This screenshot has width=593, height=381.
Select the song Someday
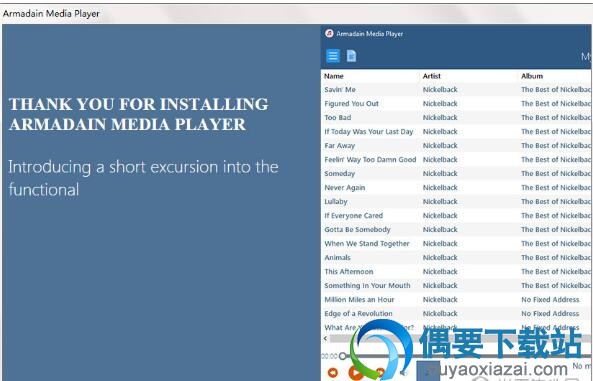340,174
